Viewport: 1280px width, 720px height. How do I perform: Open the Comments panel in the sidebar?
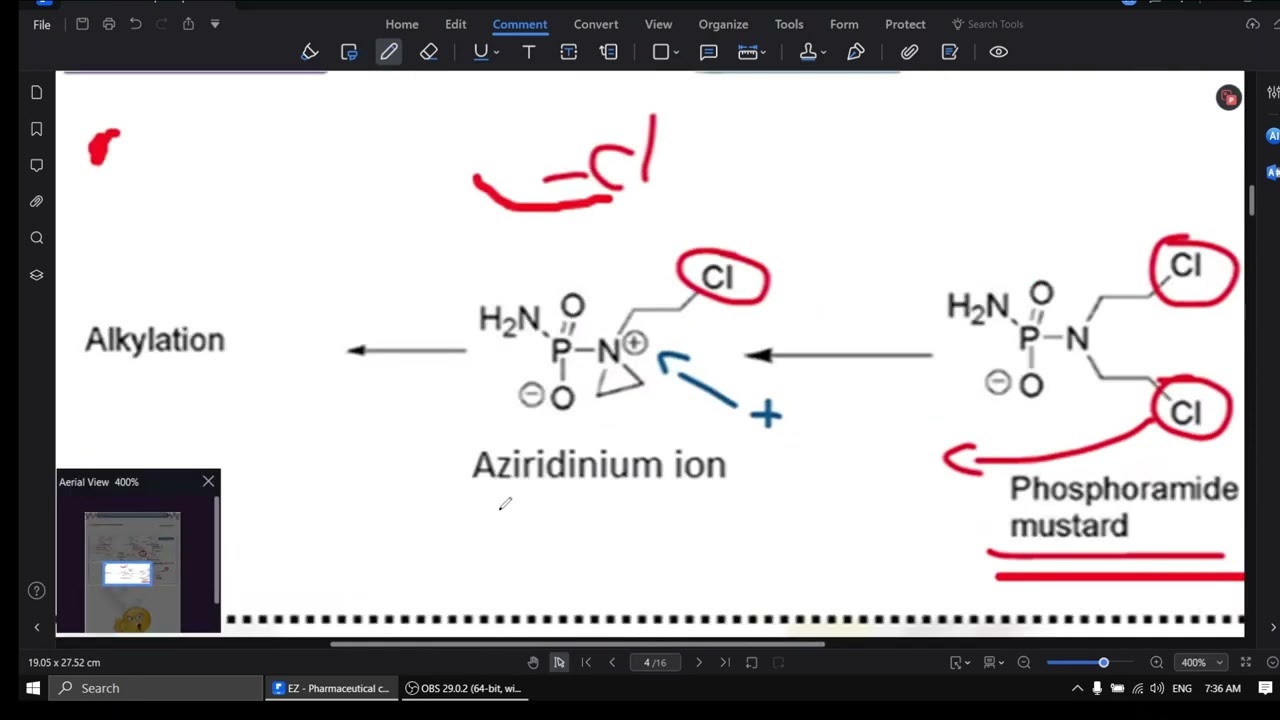[37, 165]
